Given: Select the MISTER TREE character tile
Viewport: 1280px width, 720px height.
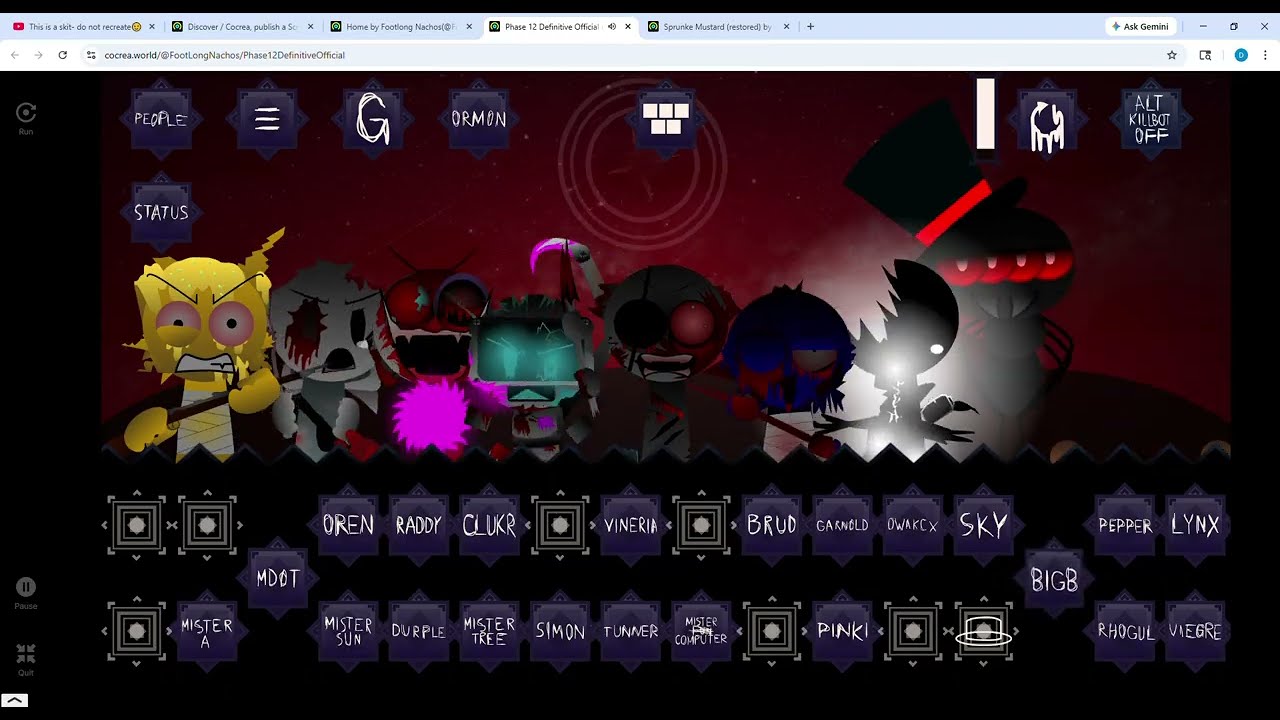Looking at the screenshot, I should (489, 631).
